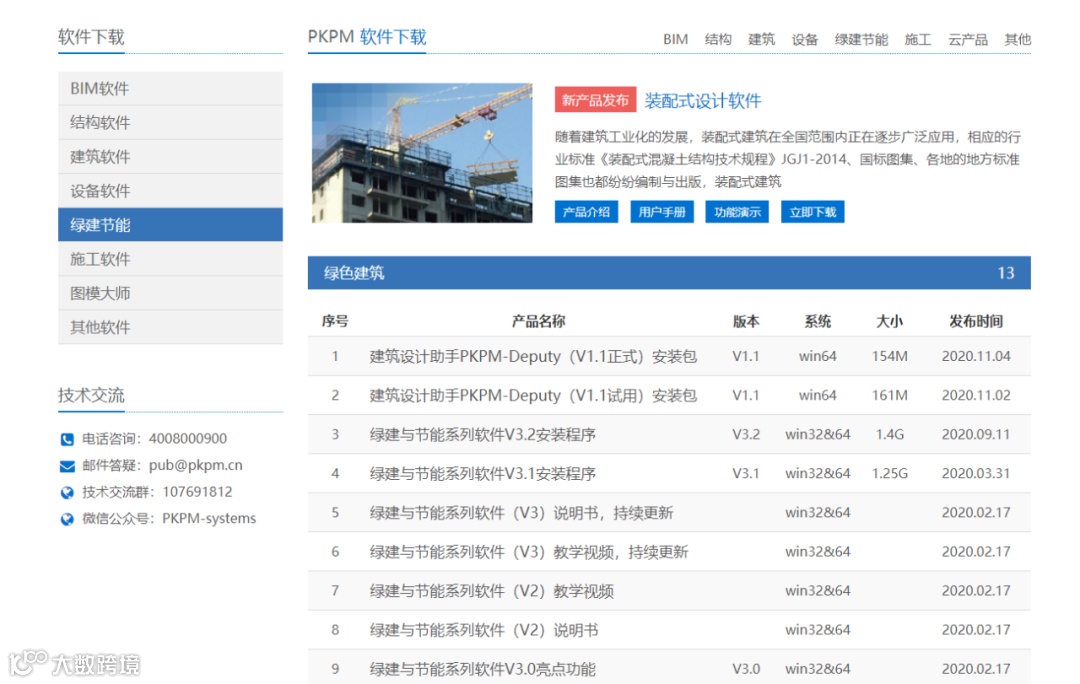Click the 序号 column header
Image resolution: width=1080 pixels, height=684 pixels.
tap(335, 321)
